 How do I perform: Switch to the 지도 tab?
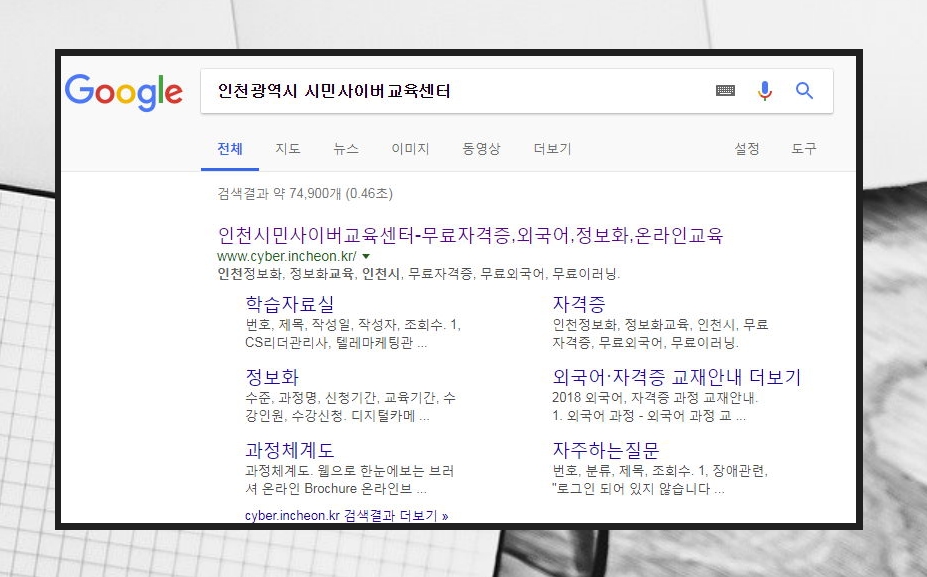pyautogui.click(x=288, y=149)
